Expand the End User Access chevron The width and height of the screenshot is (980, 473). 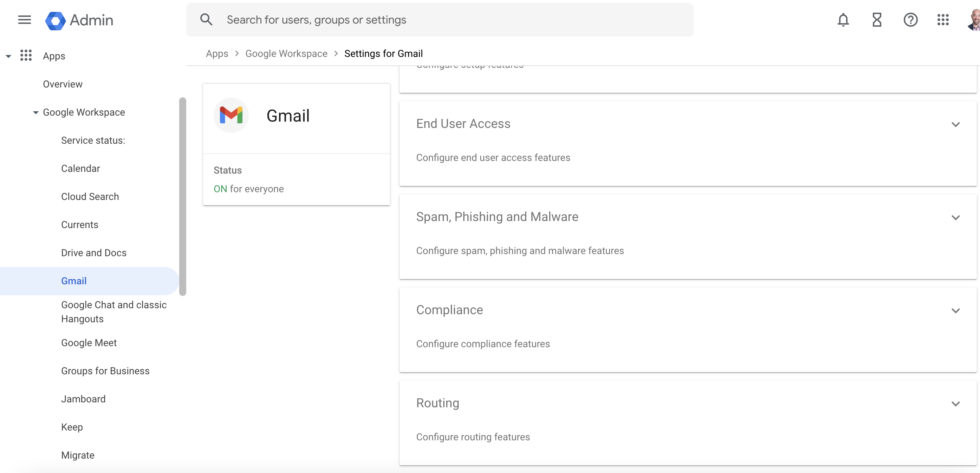[955, 124]
